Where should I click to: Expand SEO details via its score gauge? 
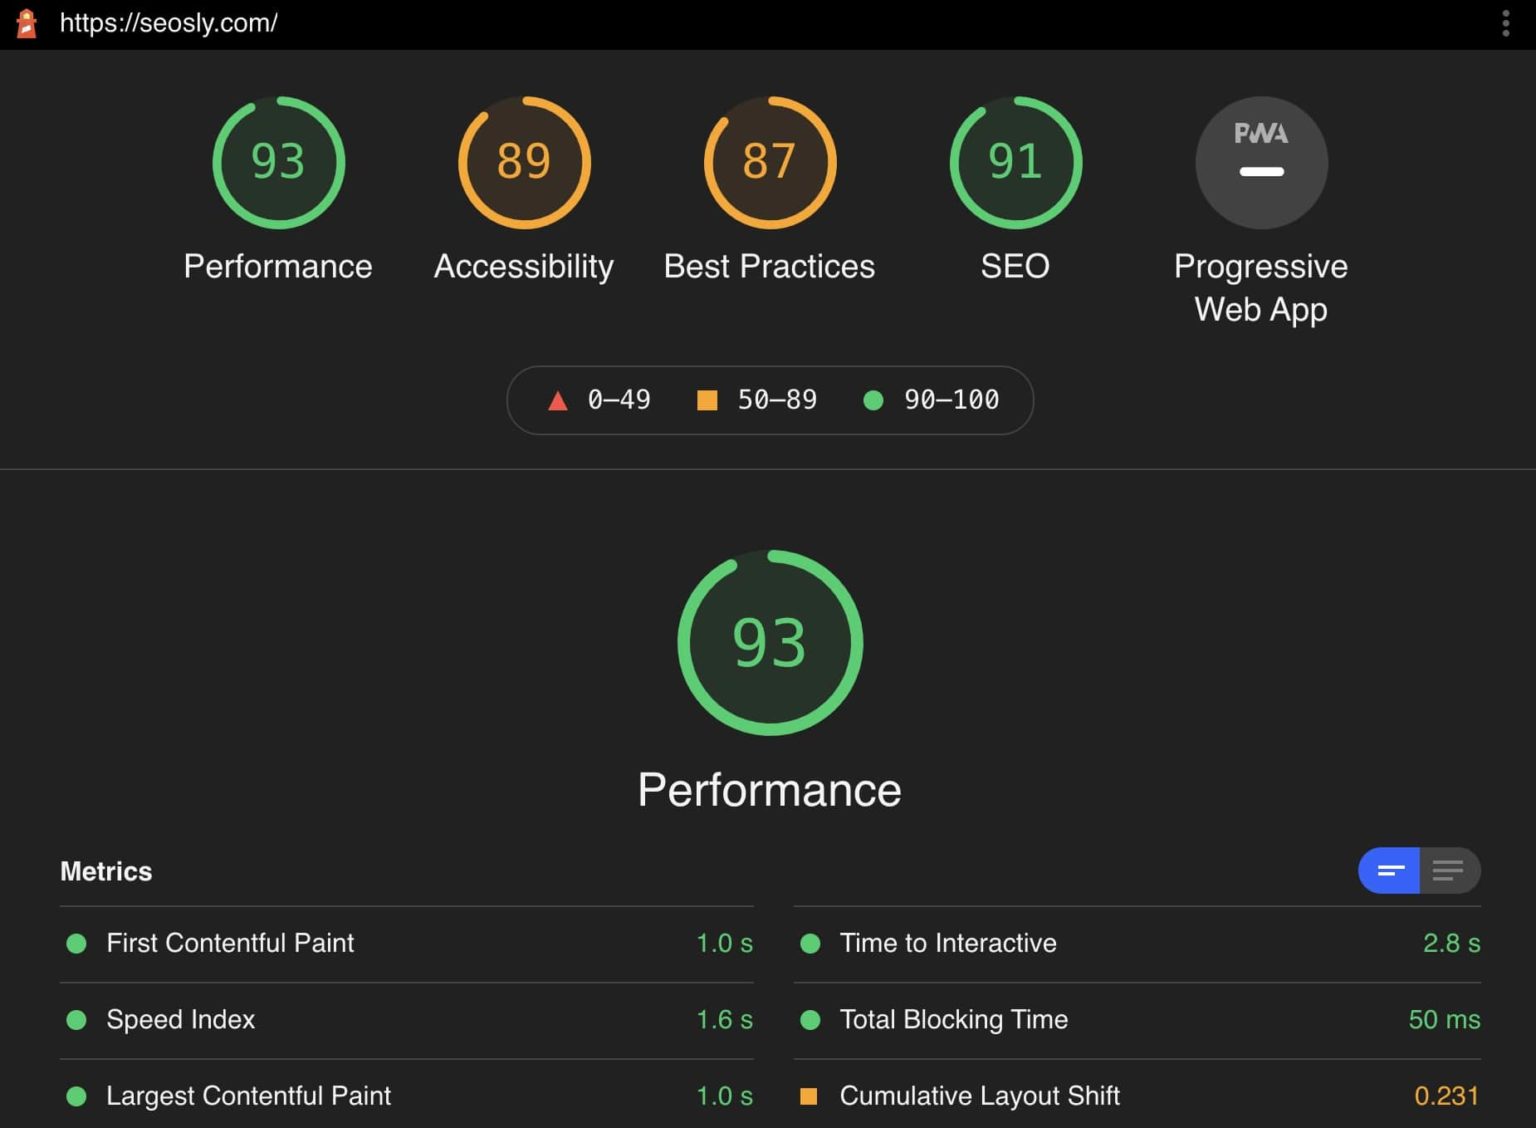point(1015,163)
